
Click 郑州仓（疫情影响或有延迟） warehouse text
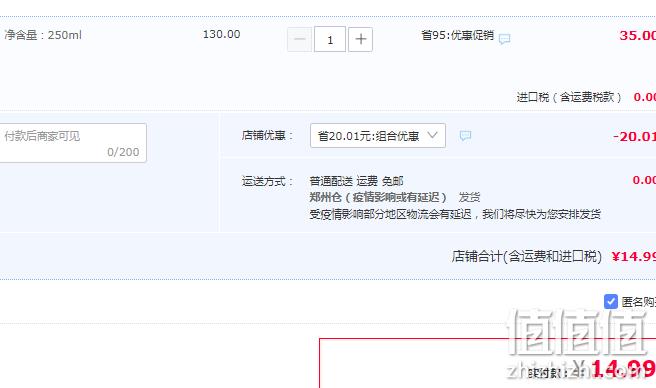(379, 197)
